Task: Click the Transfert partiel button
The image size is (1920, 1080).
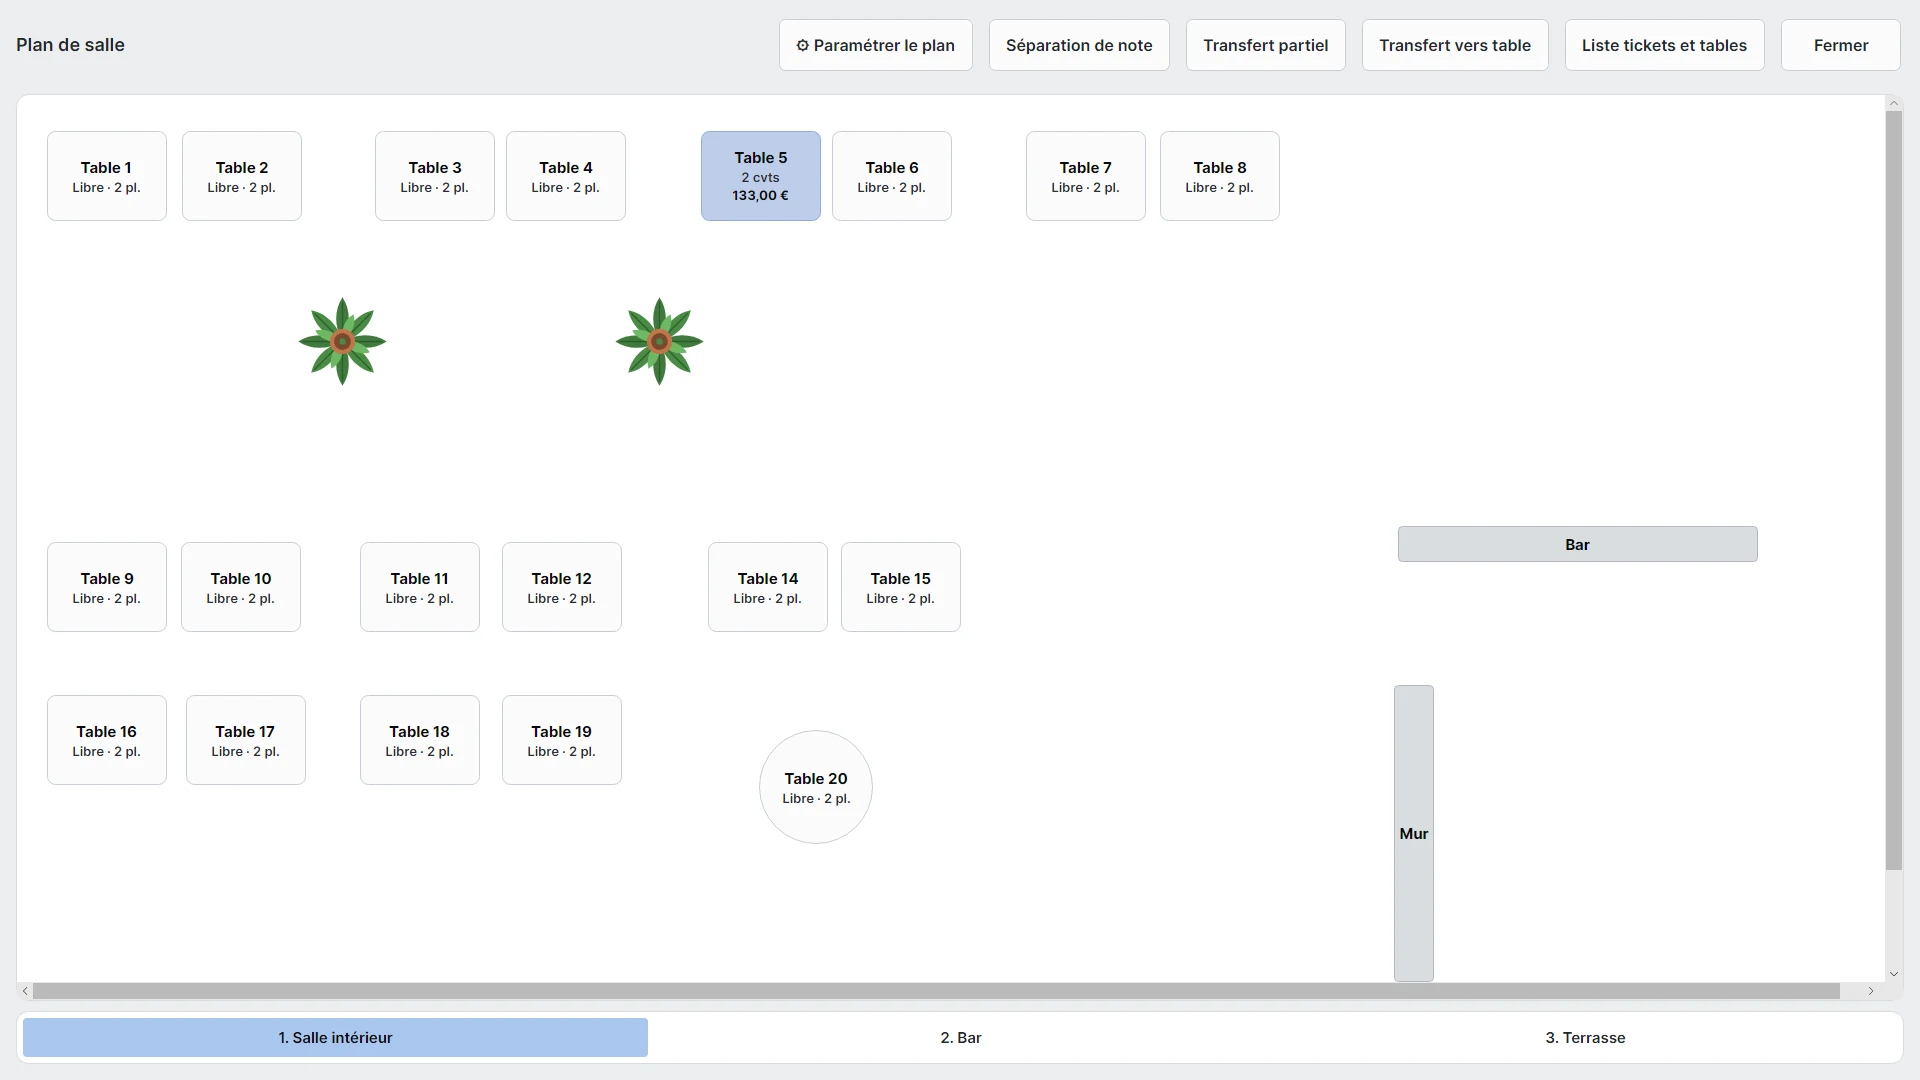Action: coord(1266,45)
